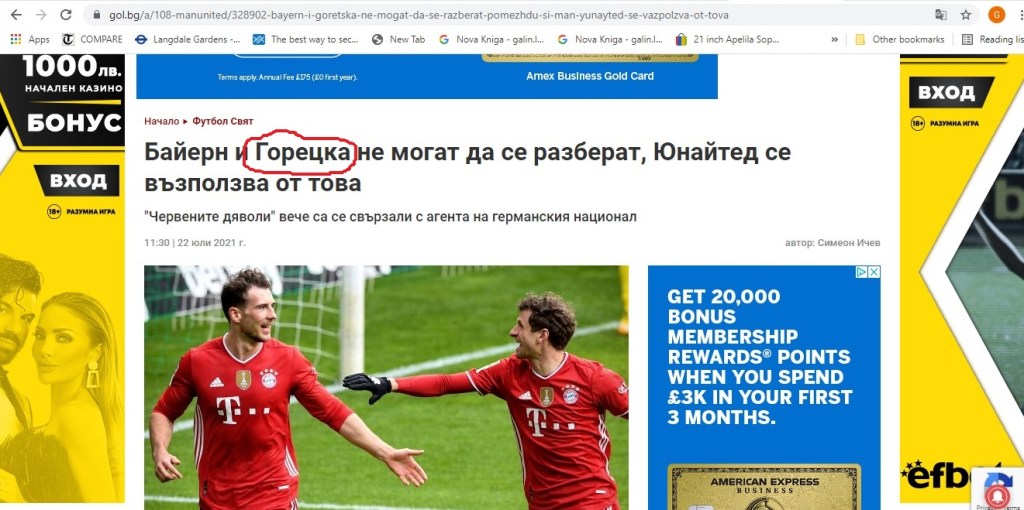Click the AdChoices icon on Amex ad
This screenshot has height=510, width=1024.
(x=862, y=272)
